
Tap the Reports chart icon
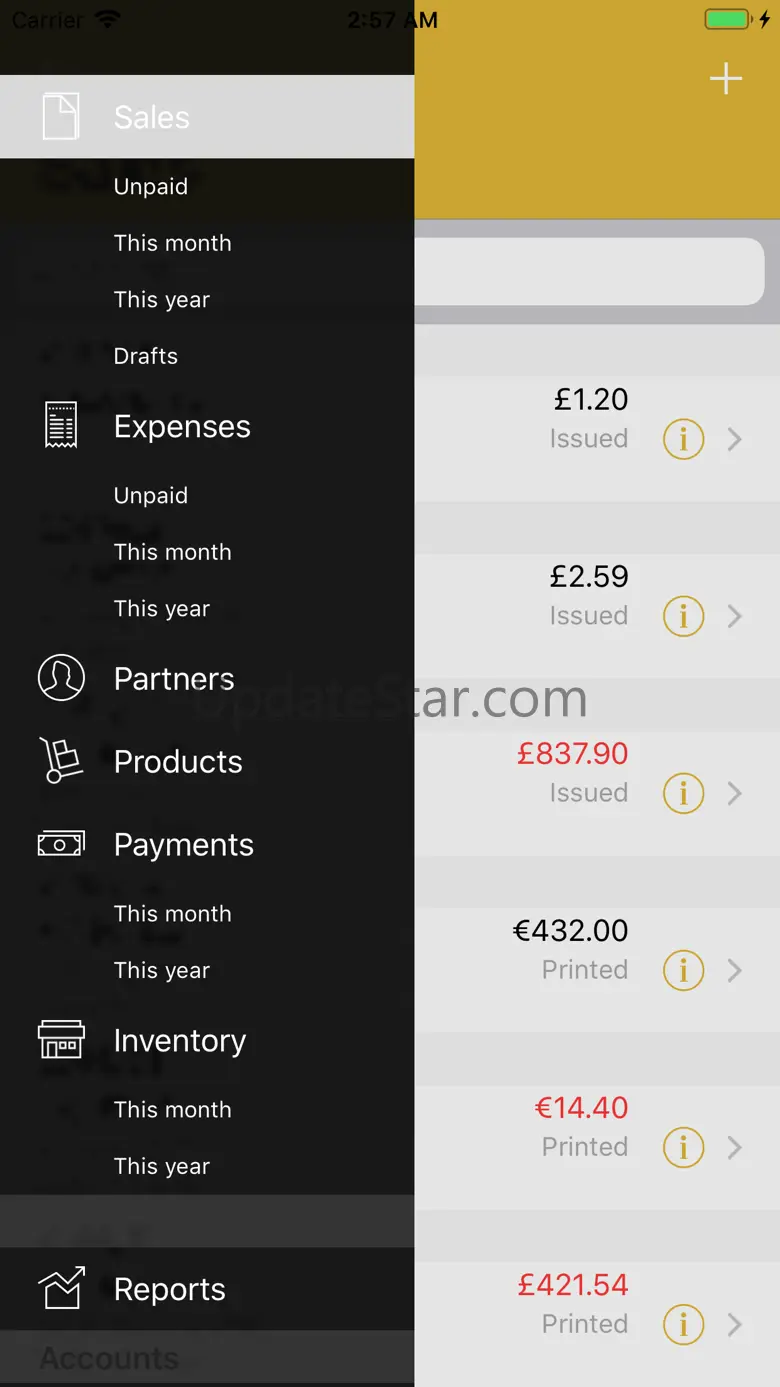(61, 1289)
